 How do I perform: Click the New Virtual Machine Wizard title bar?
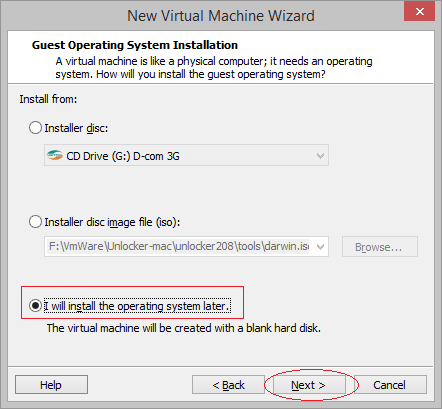pos(221,15)
